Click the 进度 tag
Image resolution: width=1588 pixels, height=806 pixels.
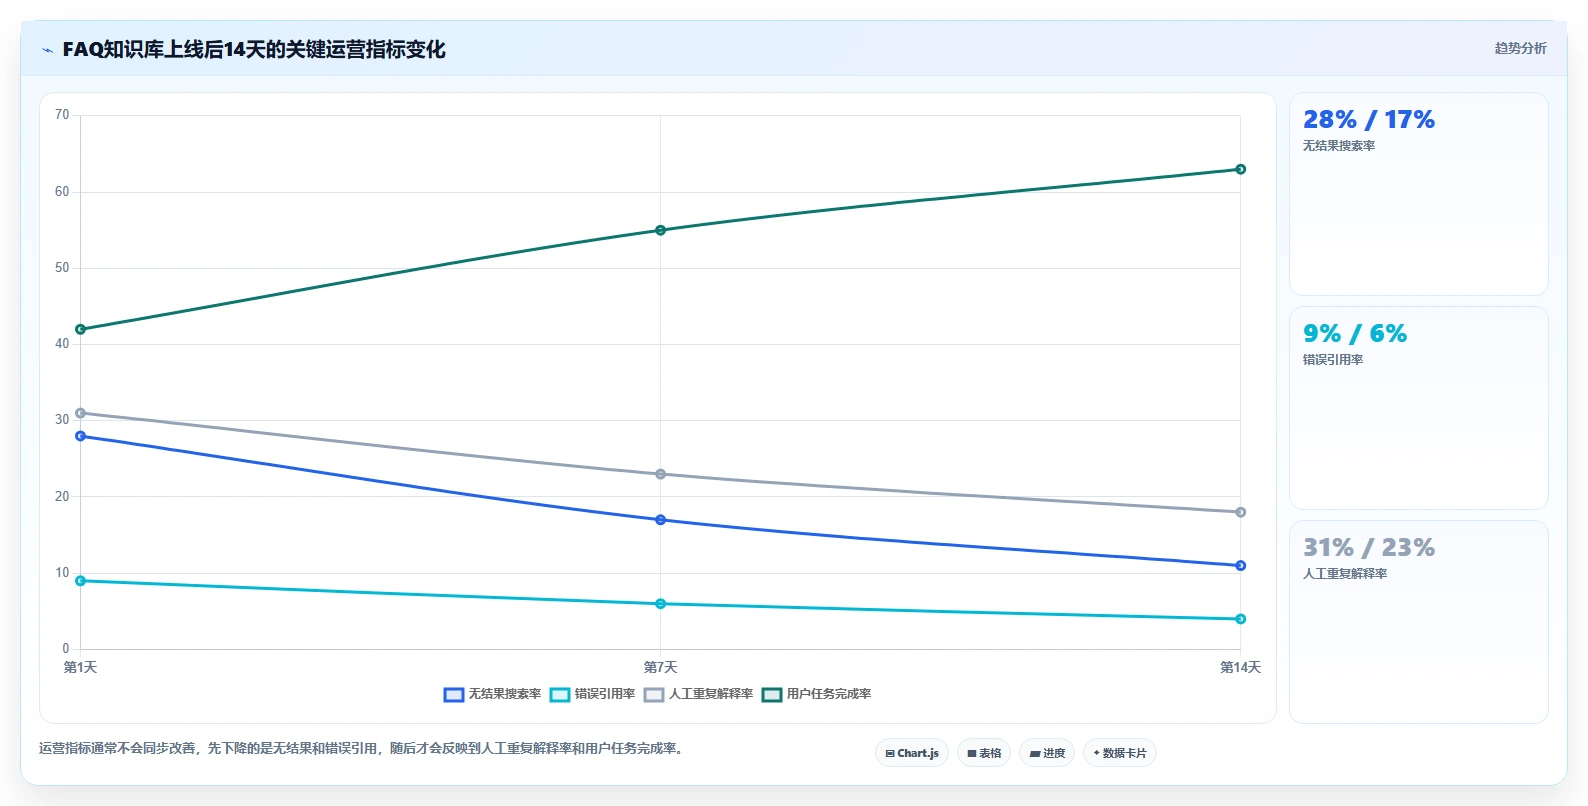coord(1047,753)
